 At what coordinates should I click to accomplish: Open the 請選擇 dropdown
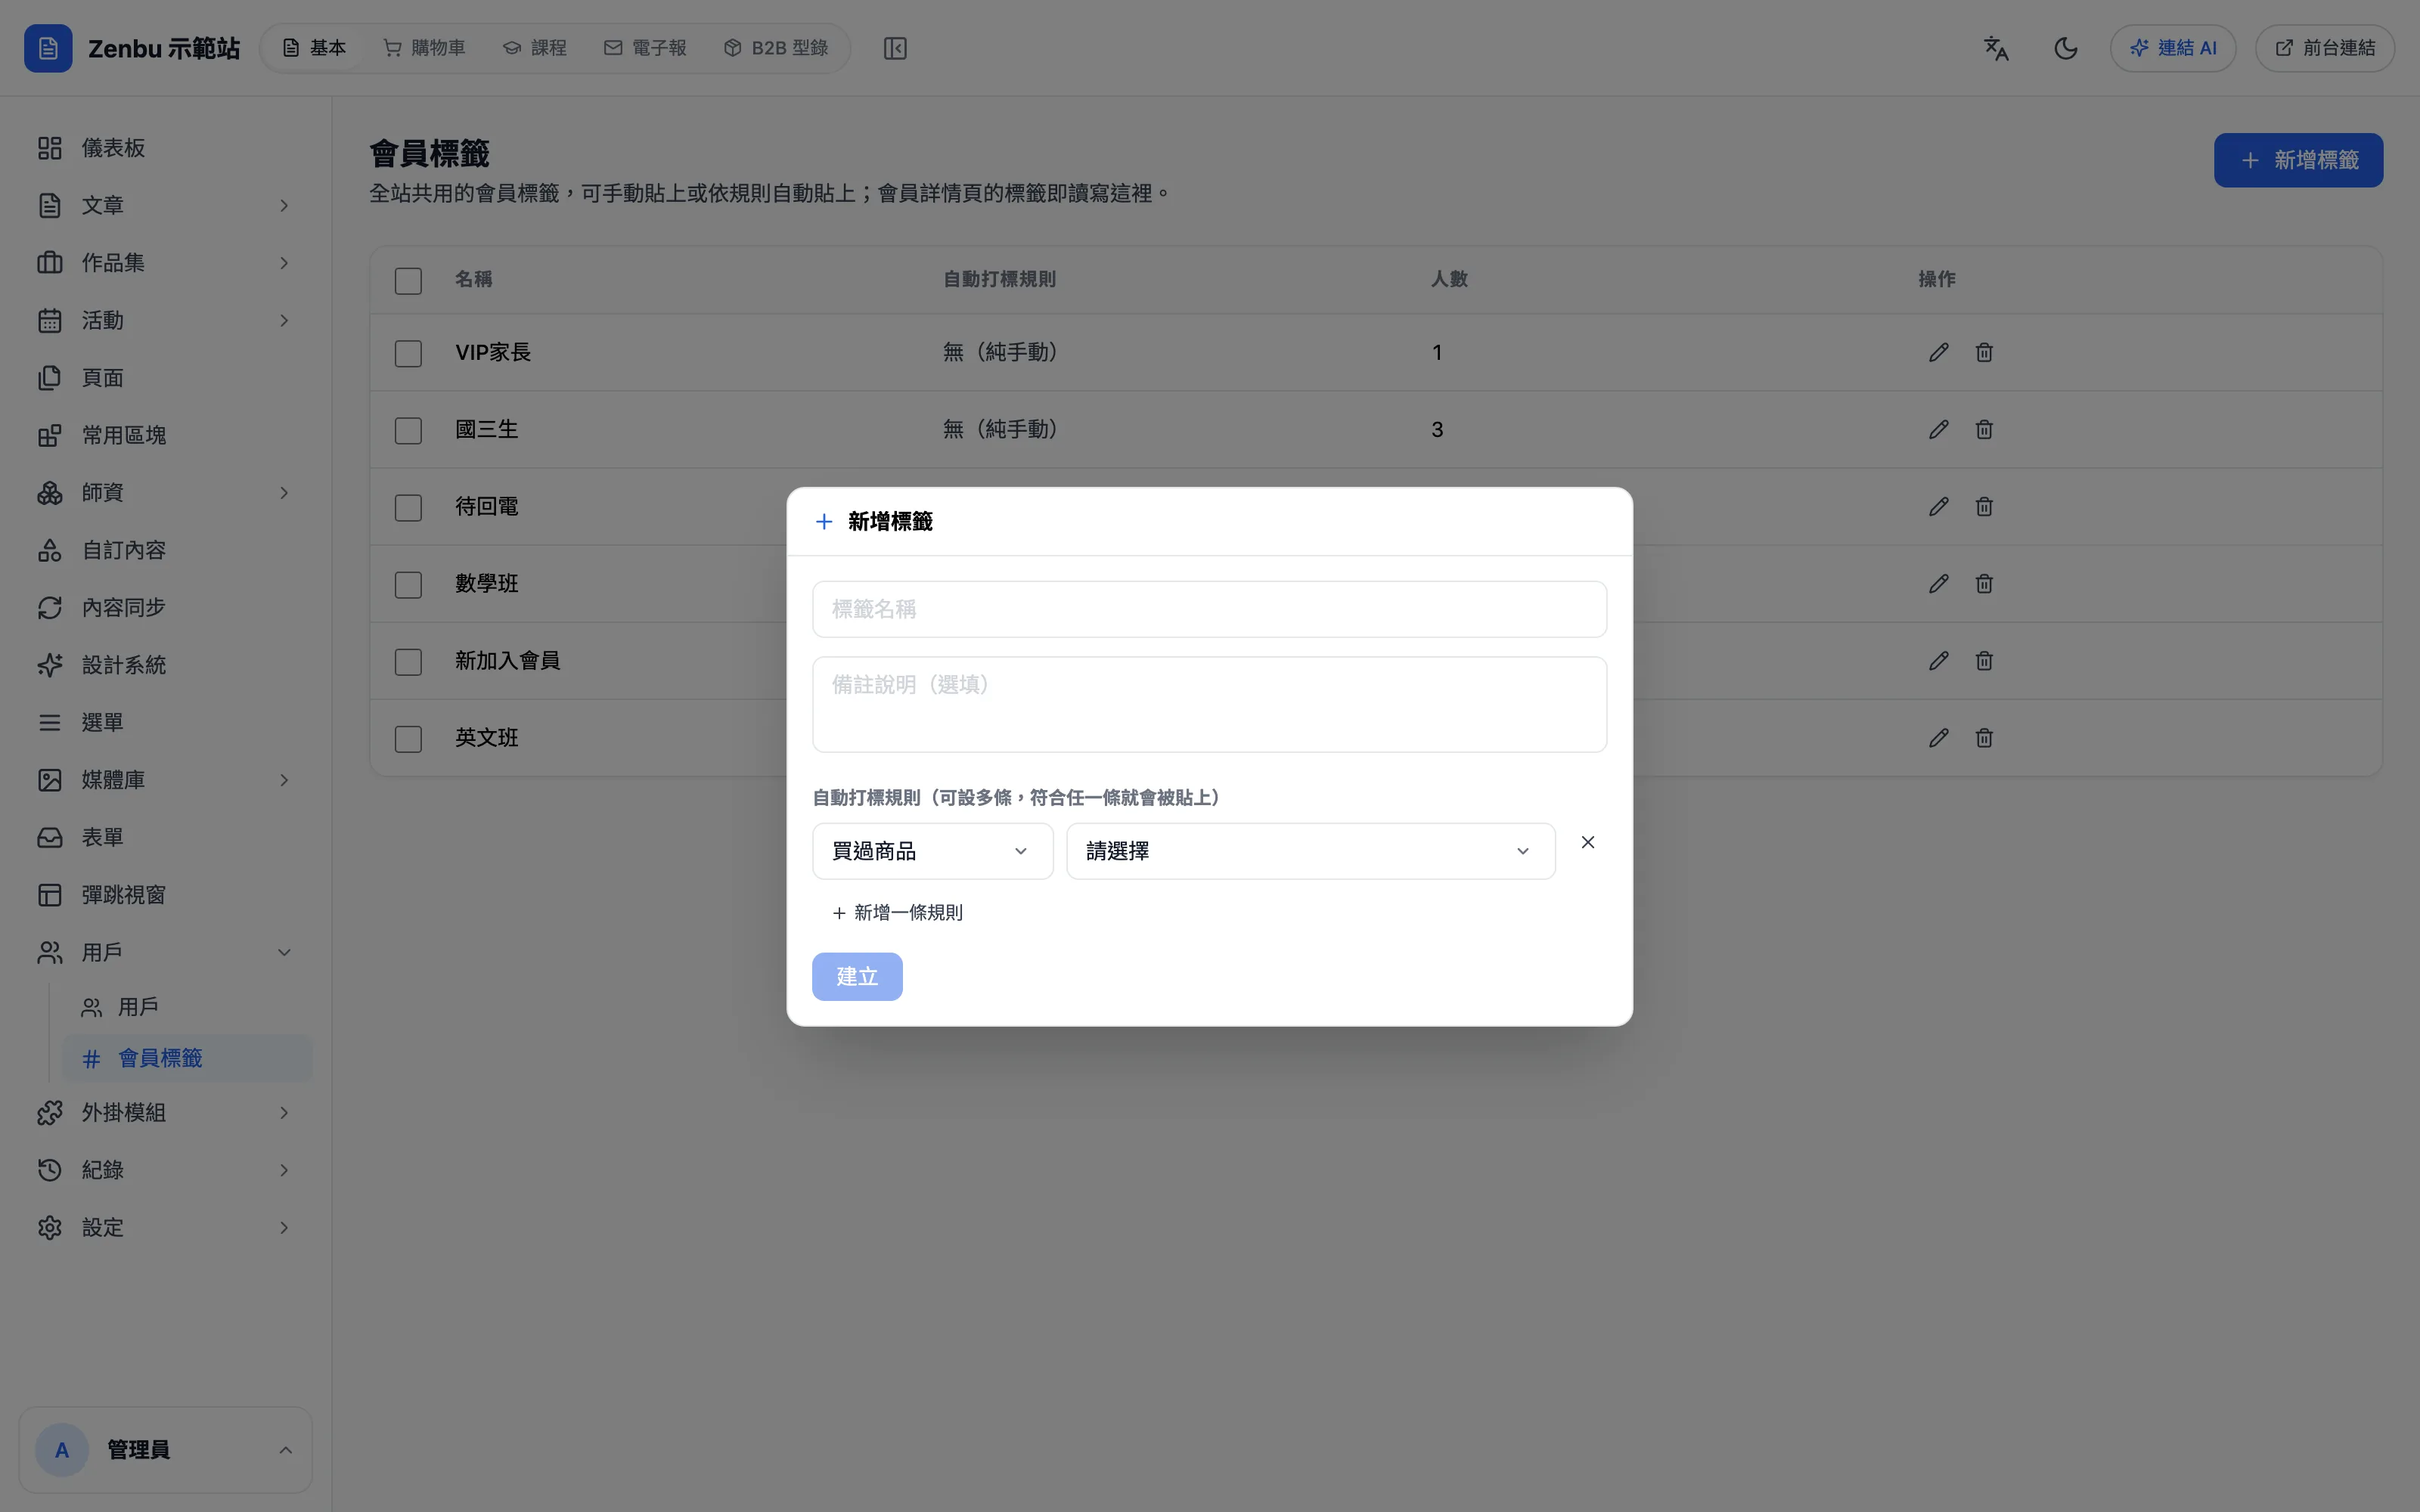[1310, 851]
